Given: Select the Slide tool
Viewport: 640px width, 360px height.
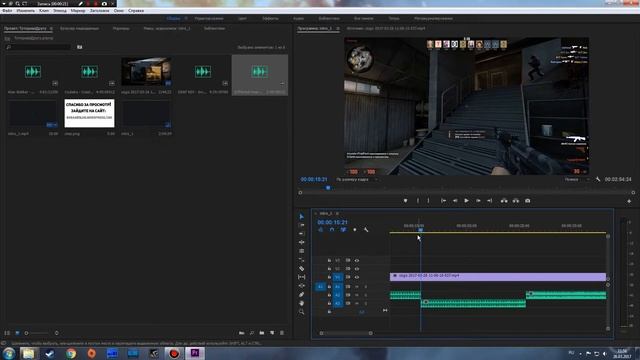Looking at the screenshot, I should [301, 286].
